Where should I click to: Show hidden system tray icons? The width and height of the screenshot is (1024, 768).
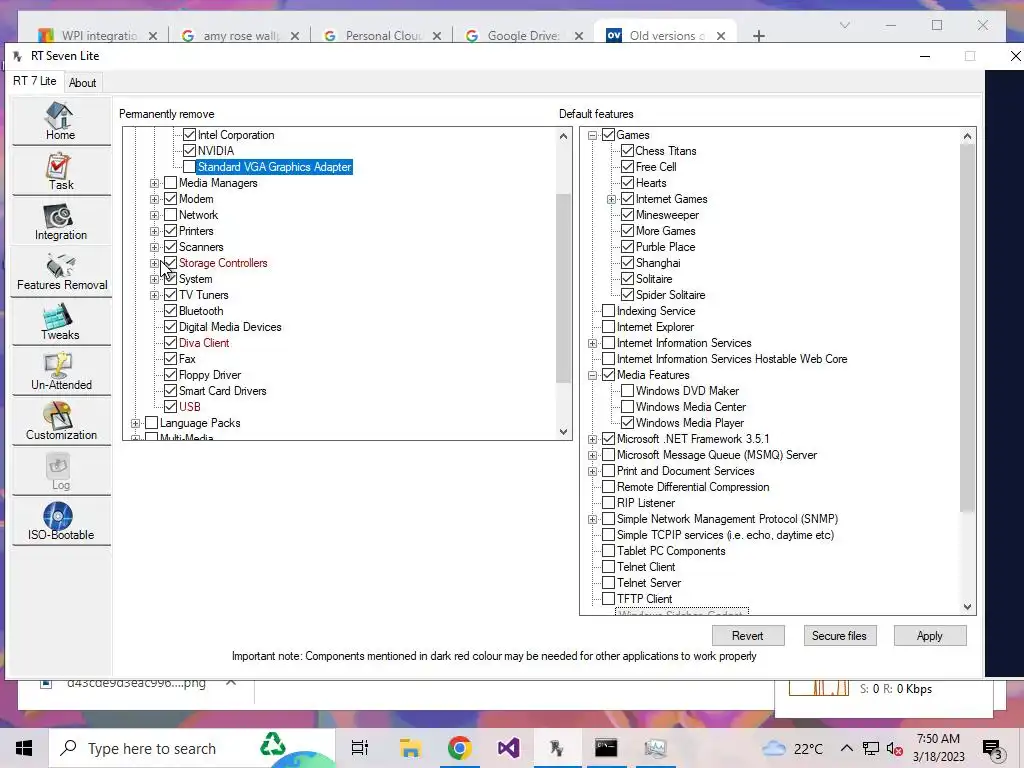(x=846, y=748)
